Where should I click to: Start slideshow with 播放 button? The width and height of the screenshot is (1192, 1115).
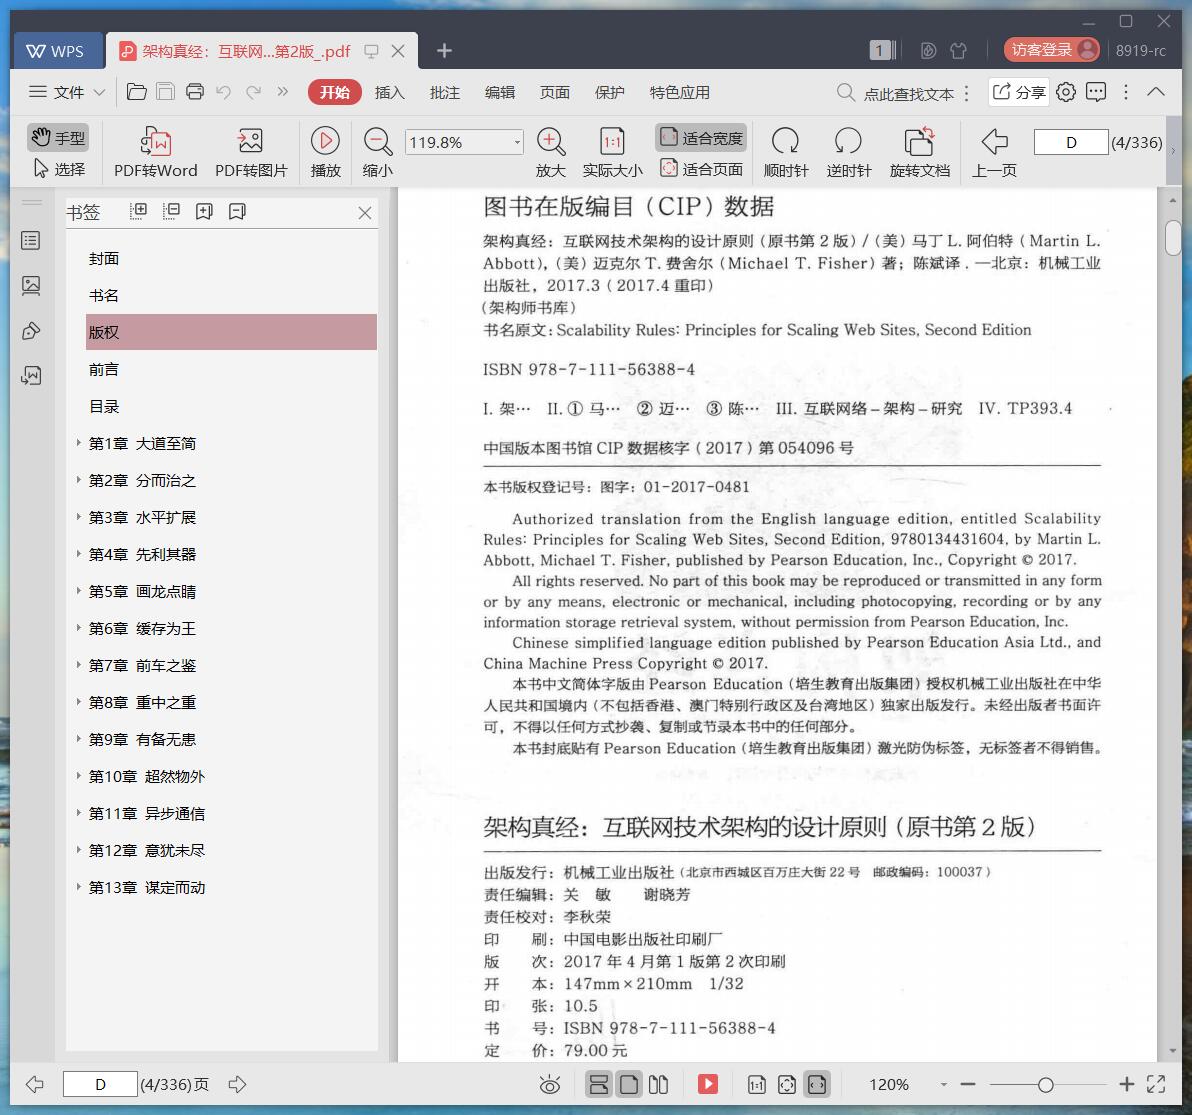[x=325, y=152]
